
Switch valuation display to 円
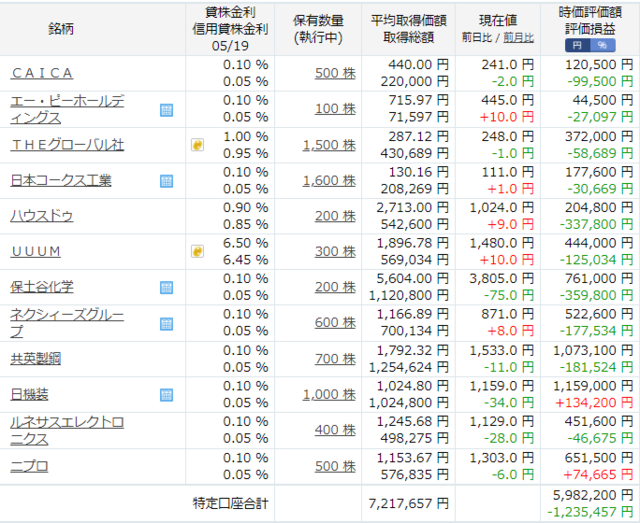(x=578, y=45)
